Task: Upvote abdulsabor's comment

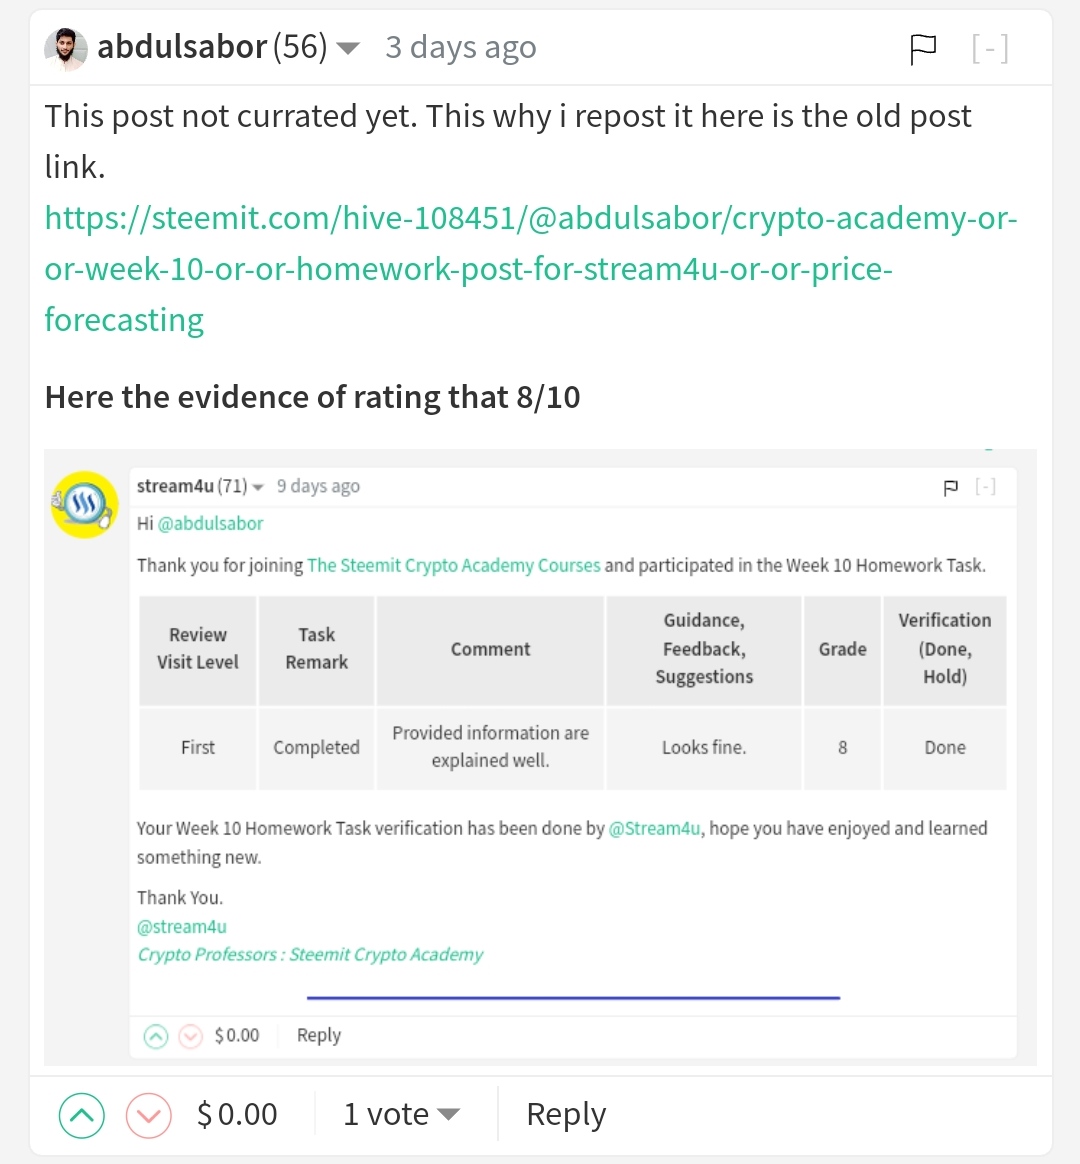Action: click(82, 1115)
